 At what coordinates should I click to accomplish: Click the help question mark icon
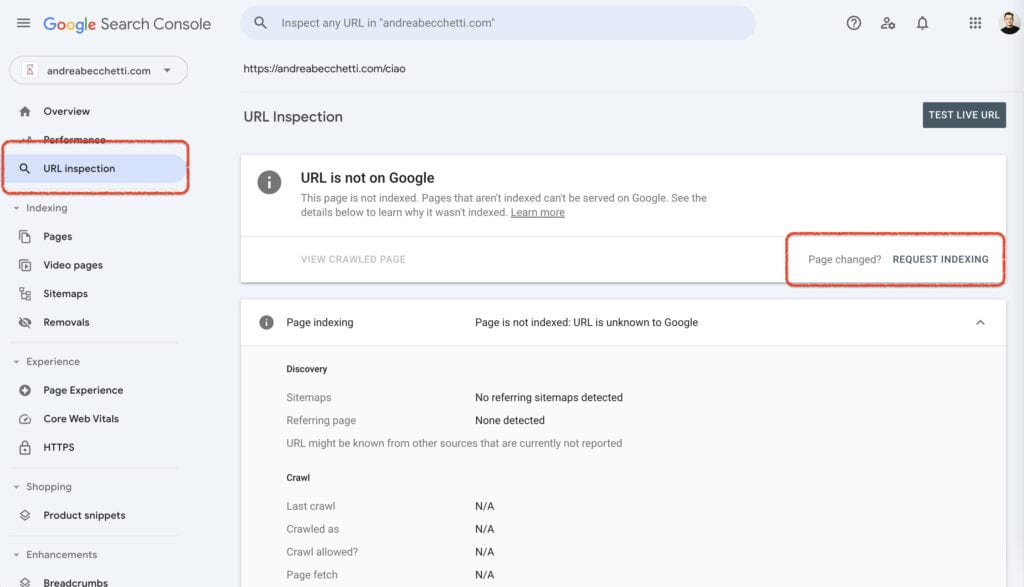pyautogui.click(x=854, y=24)
